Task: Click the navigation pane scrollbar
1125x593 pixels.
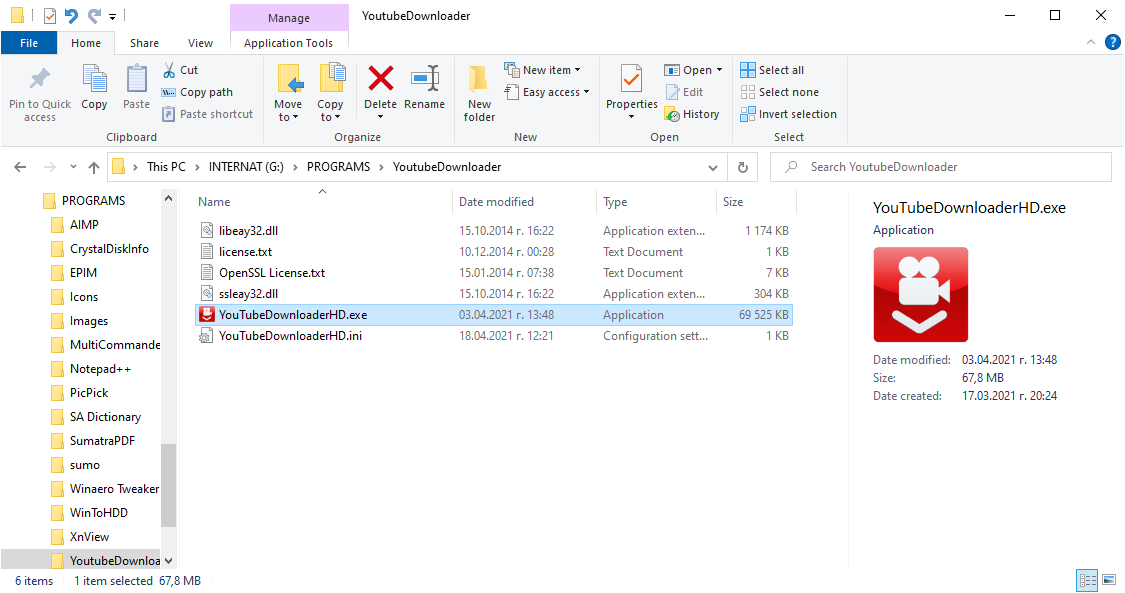Action: [x=169, y=486]
